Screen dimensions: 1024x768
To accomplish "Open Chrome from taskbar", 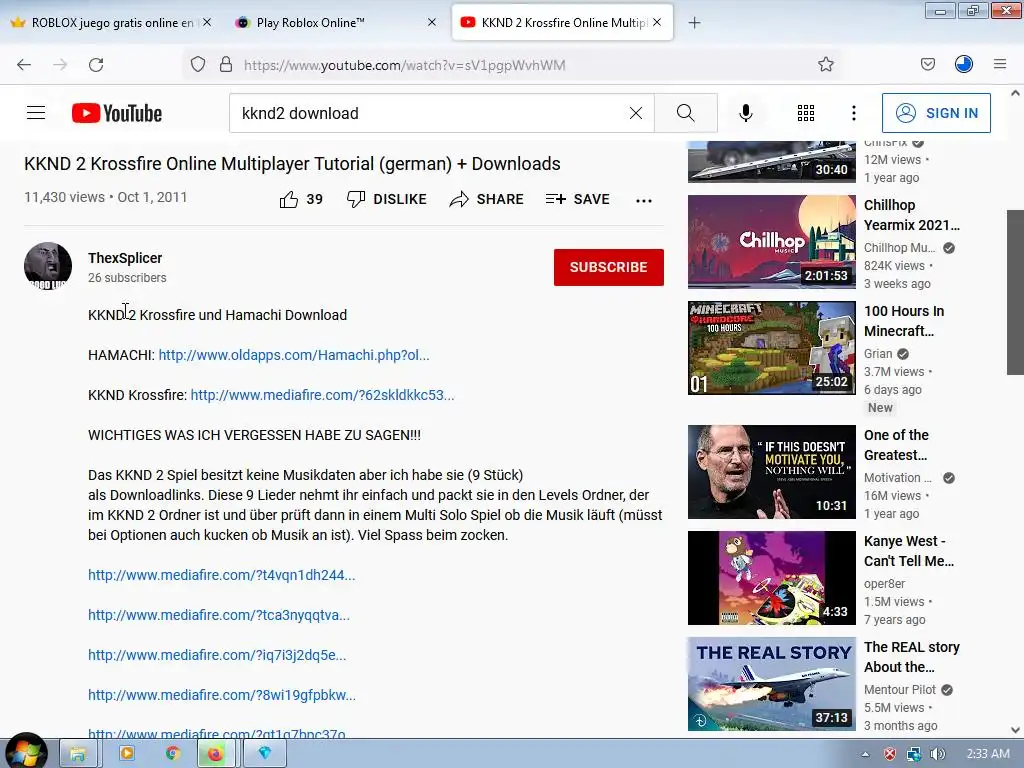I will coord(172,754).
